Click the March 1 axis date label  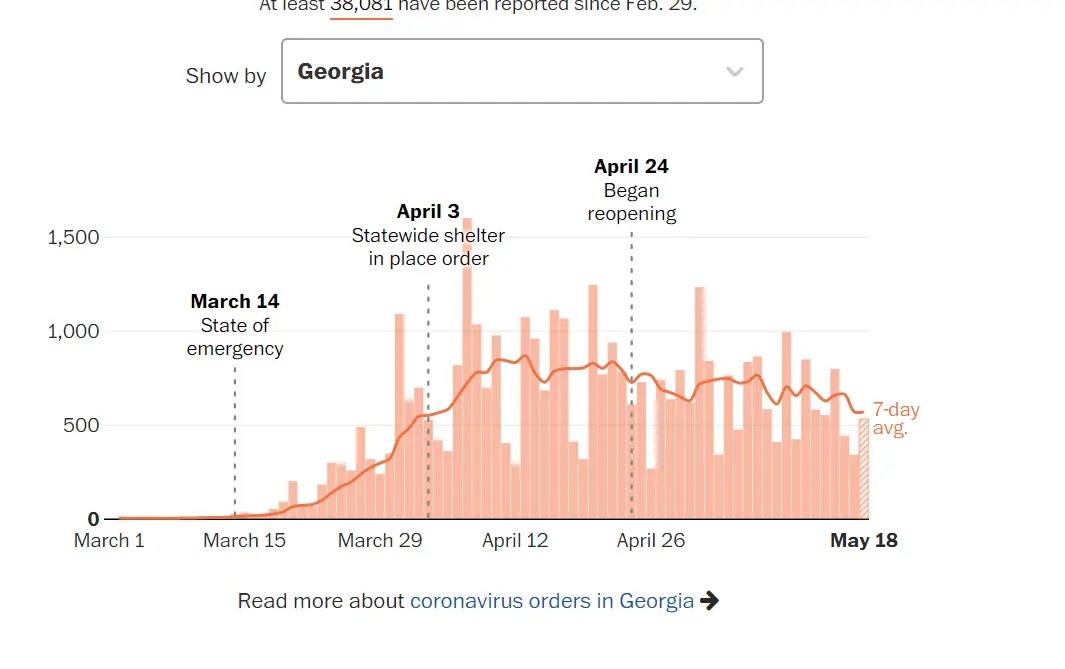point(109,541)
